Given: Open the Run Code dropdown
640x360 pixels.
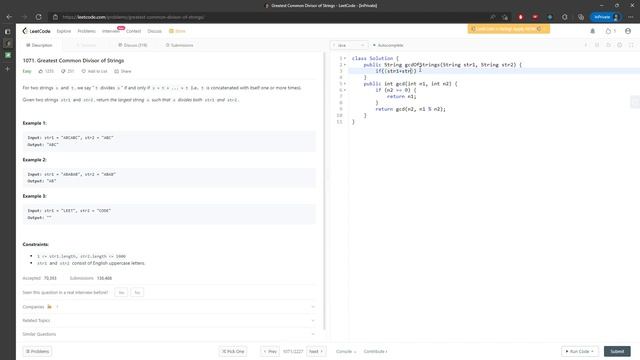Looking at the screenshot, I should 580,351.
